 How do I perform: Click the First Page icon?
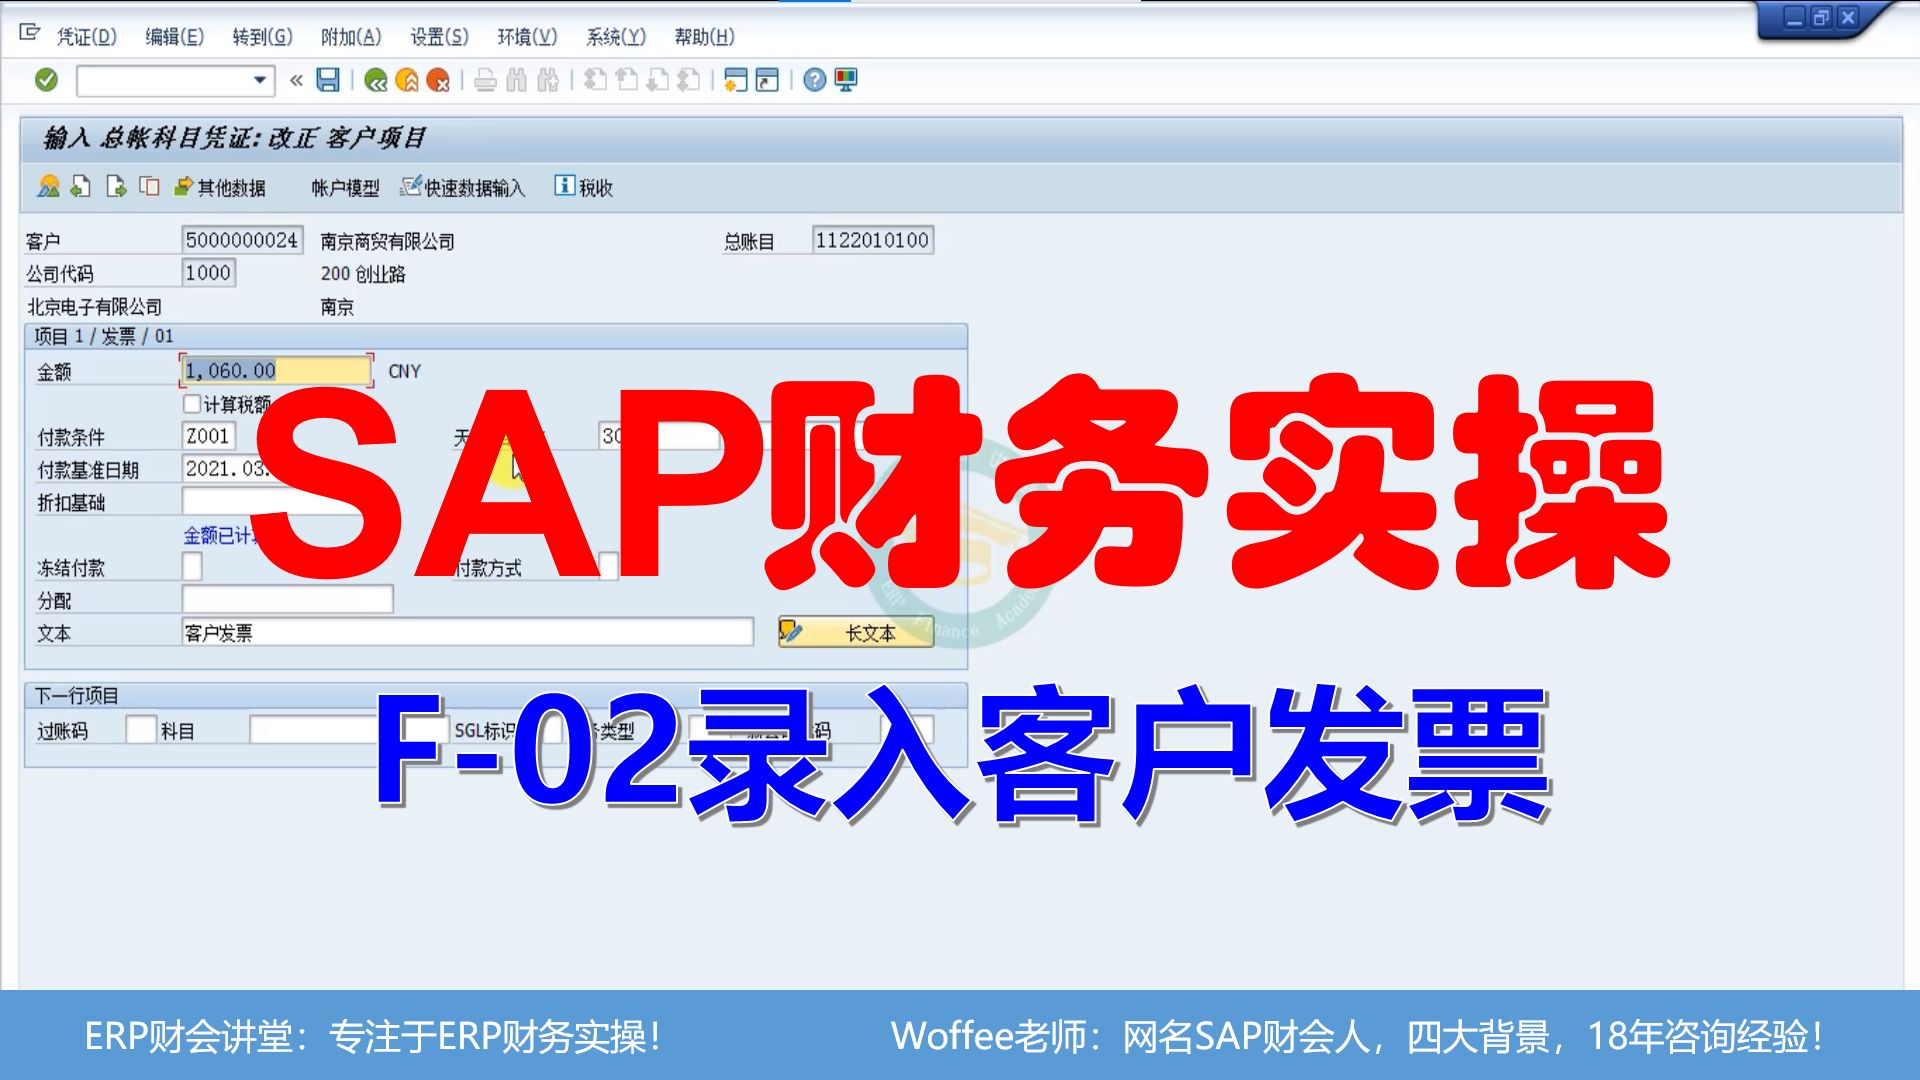click(595, 80)
